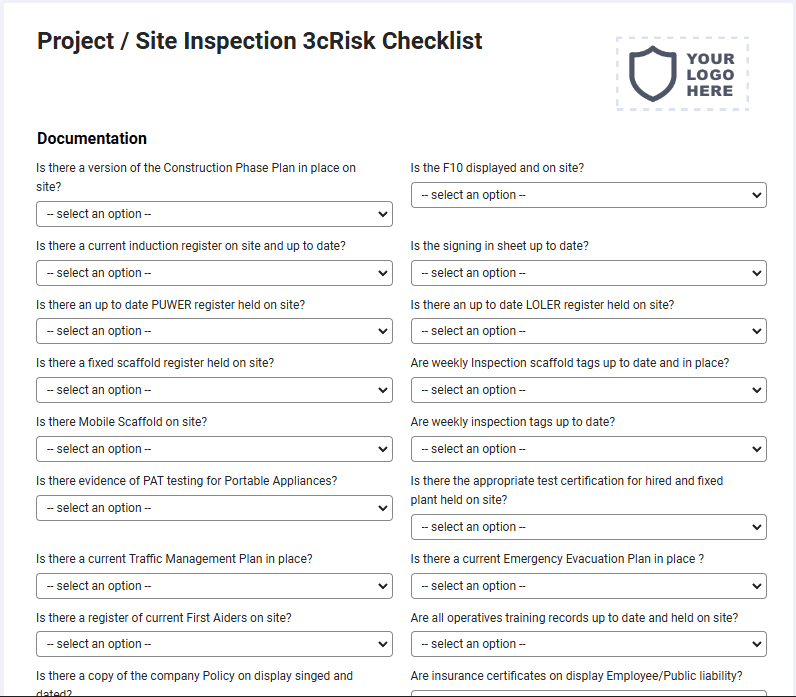The width and height of the screenshot is (796, 697).
Task: Open the LOLER register dropdown
Action: (x=588, y=331)
